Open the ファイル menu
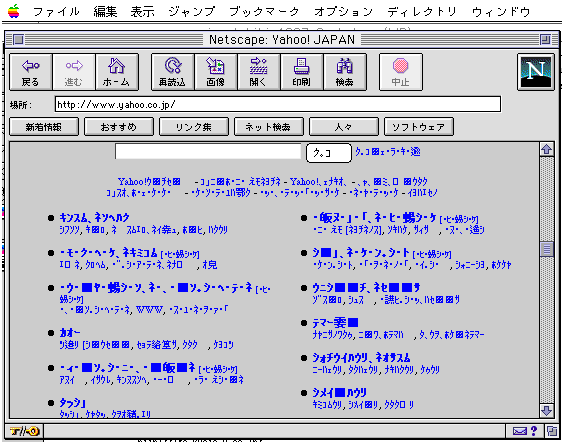 (56, 12)
